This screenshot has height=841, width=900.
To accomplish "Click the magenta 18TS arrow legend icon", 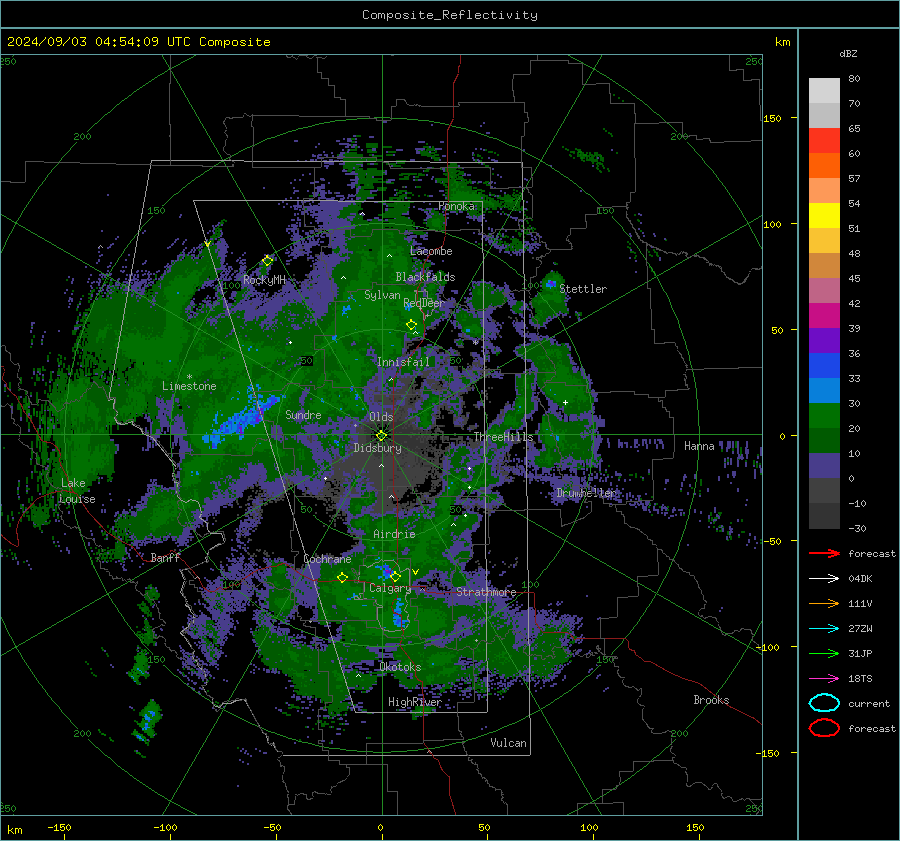I will point(824,679).
